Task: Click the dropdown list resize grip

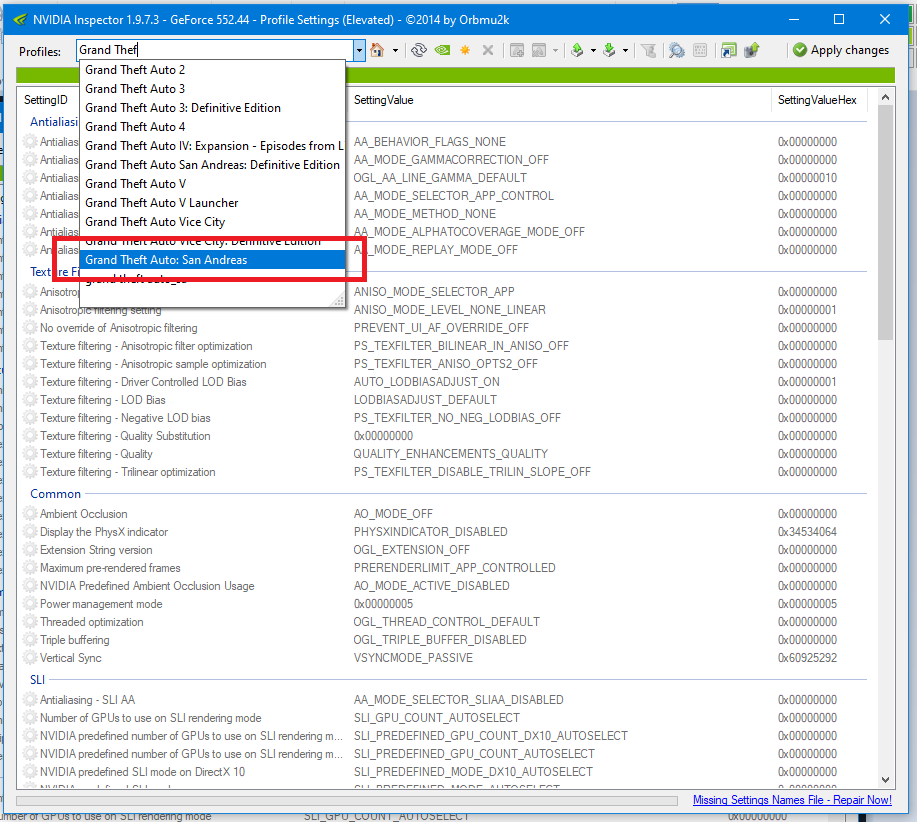Action: coord(338,301)
